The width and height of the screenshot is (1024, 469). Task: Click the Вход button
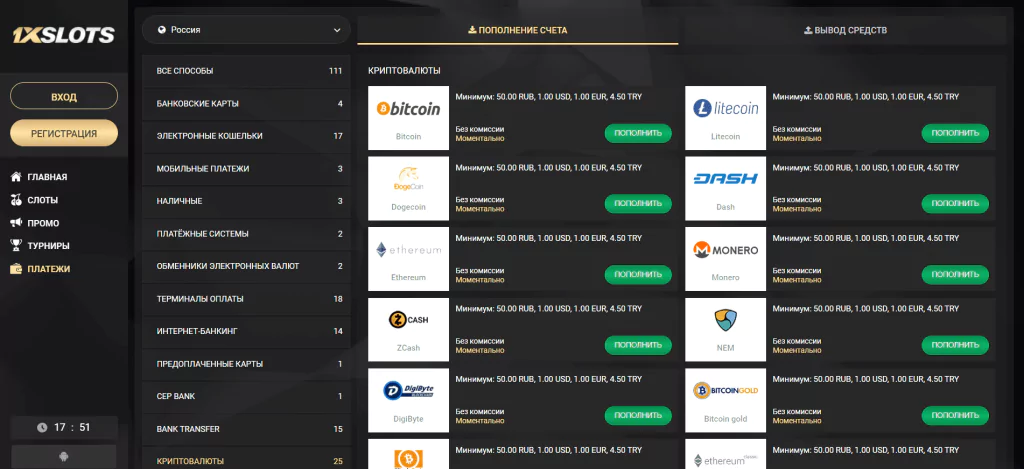64,97
